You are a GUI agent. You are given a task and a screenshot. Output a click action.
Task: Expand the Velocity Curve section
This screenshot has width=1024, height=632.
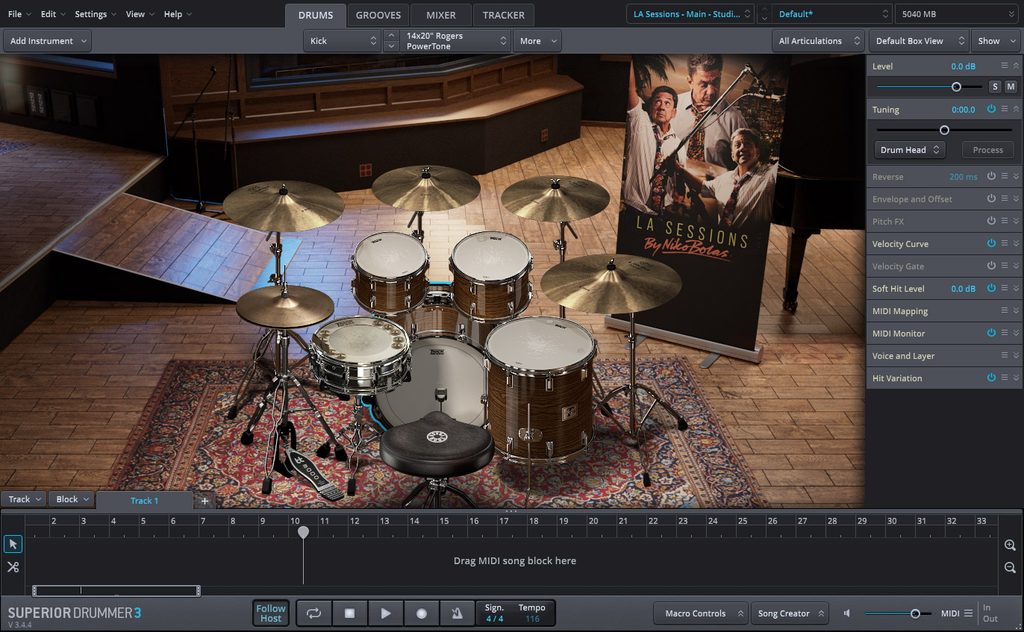pyautogui.click(x=1016, y=244)
